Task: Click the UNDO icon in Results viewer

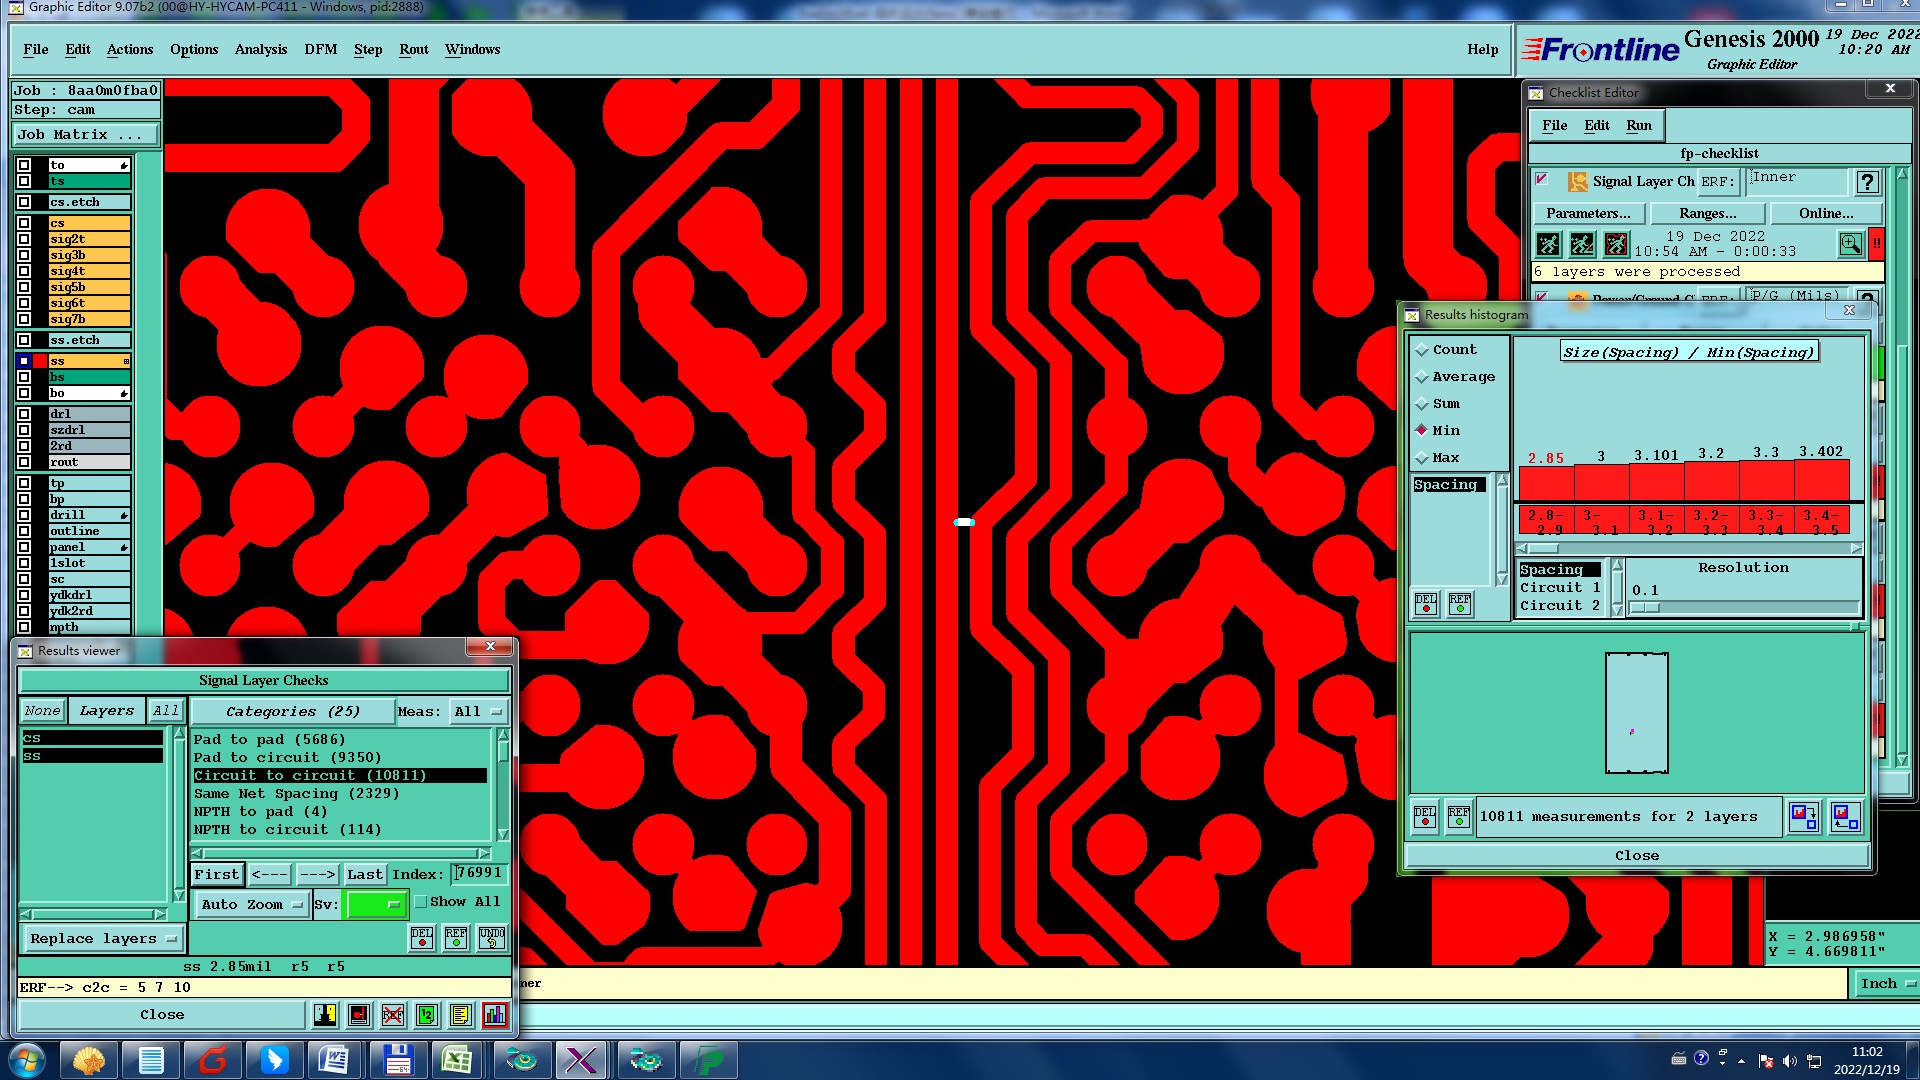Action: pos(491,937)
